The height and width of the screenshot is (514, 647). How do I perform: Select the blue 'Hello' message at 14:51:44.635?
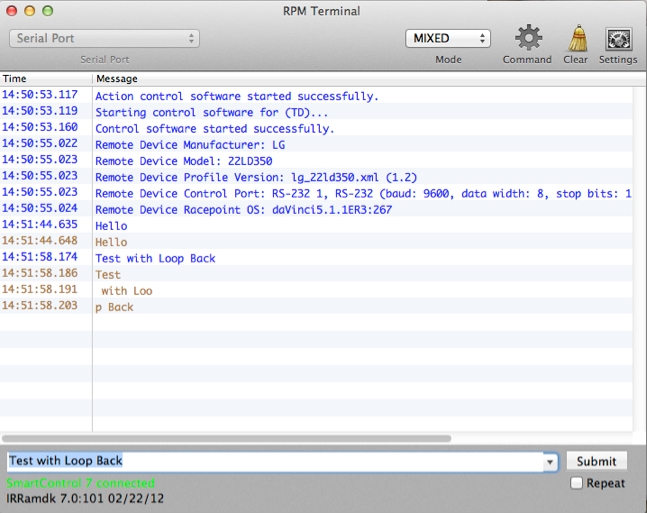coord(111,226)
